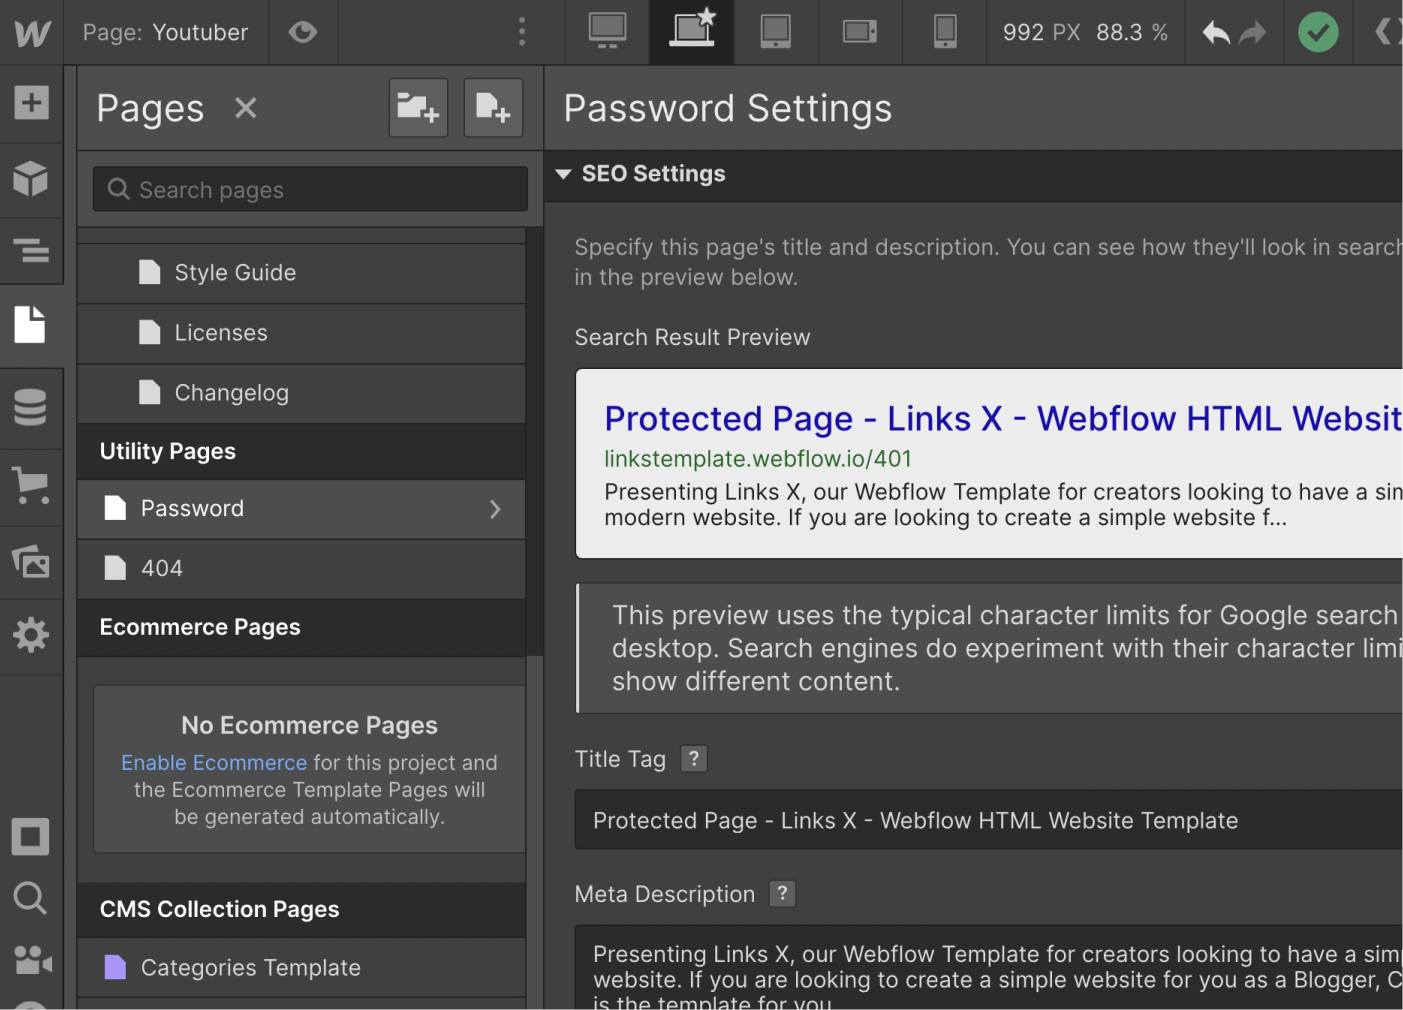Create a new page
This screenshot has width=1403, height=1010.
tap(494, 108)
